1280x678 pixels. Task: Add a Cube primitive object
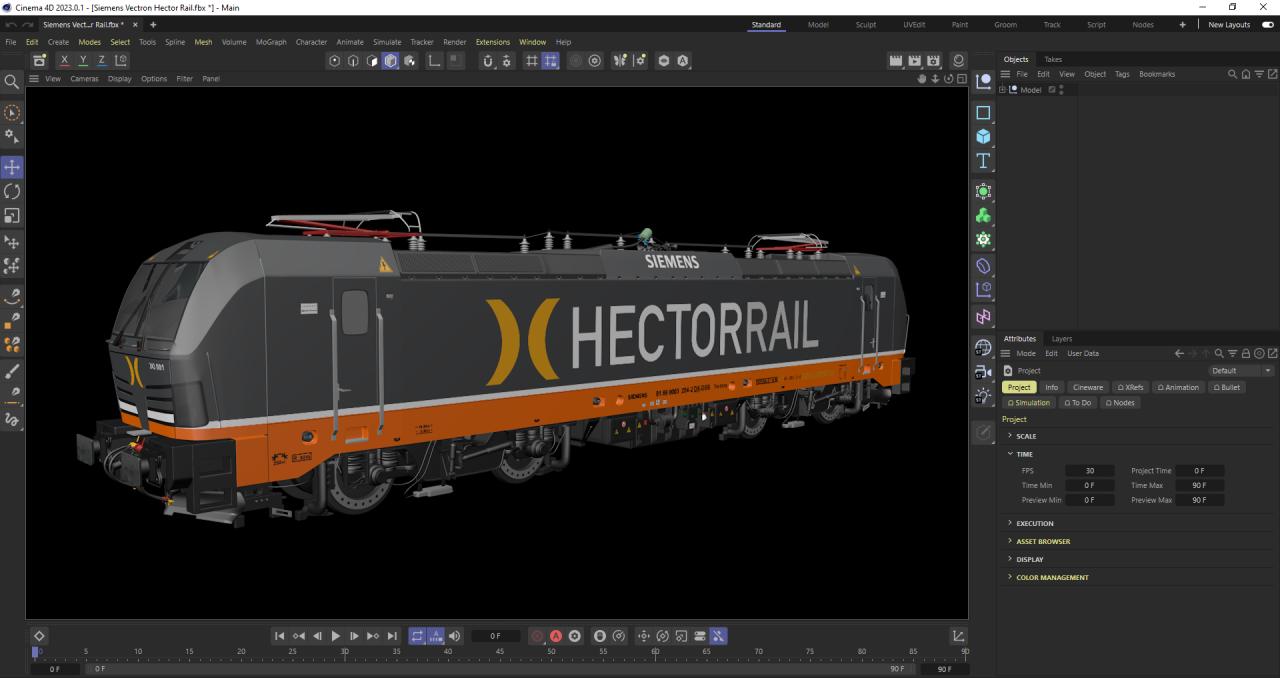983,137
